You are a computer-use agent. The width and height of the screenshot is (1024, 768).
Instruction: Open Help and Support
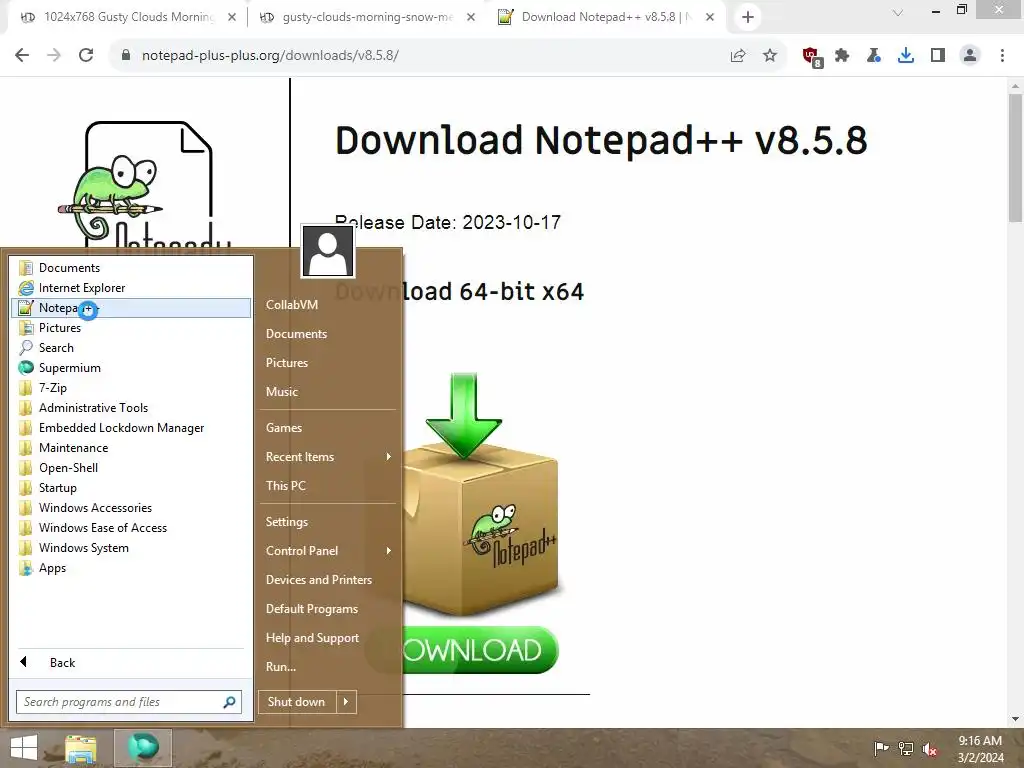tap(328, 638)
